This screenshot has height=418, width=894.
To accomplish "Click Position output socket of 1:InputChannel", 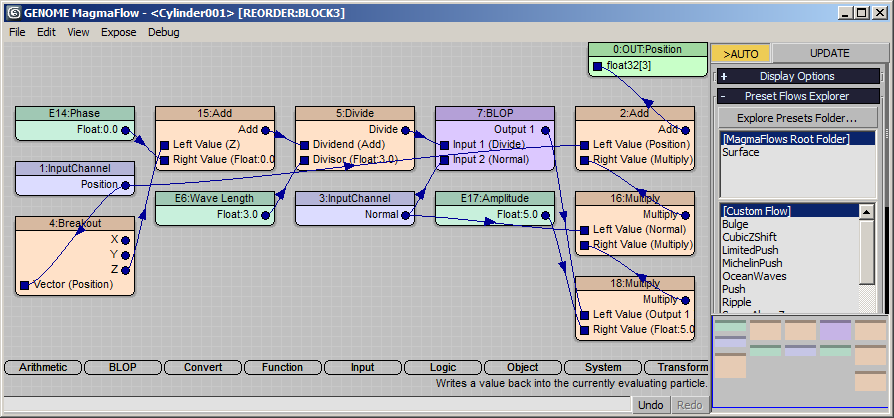I will pyautogui.click(x=125, y=185).
